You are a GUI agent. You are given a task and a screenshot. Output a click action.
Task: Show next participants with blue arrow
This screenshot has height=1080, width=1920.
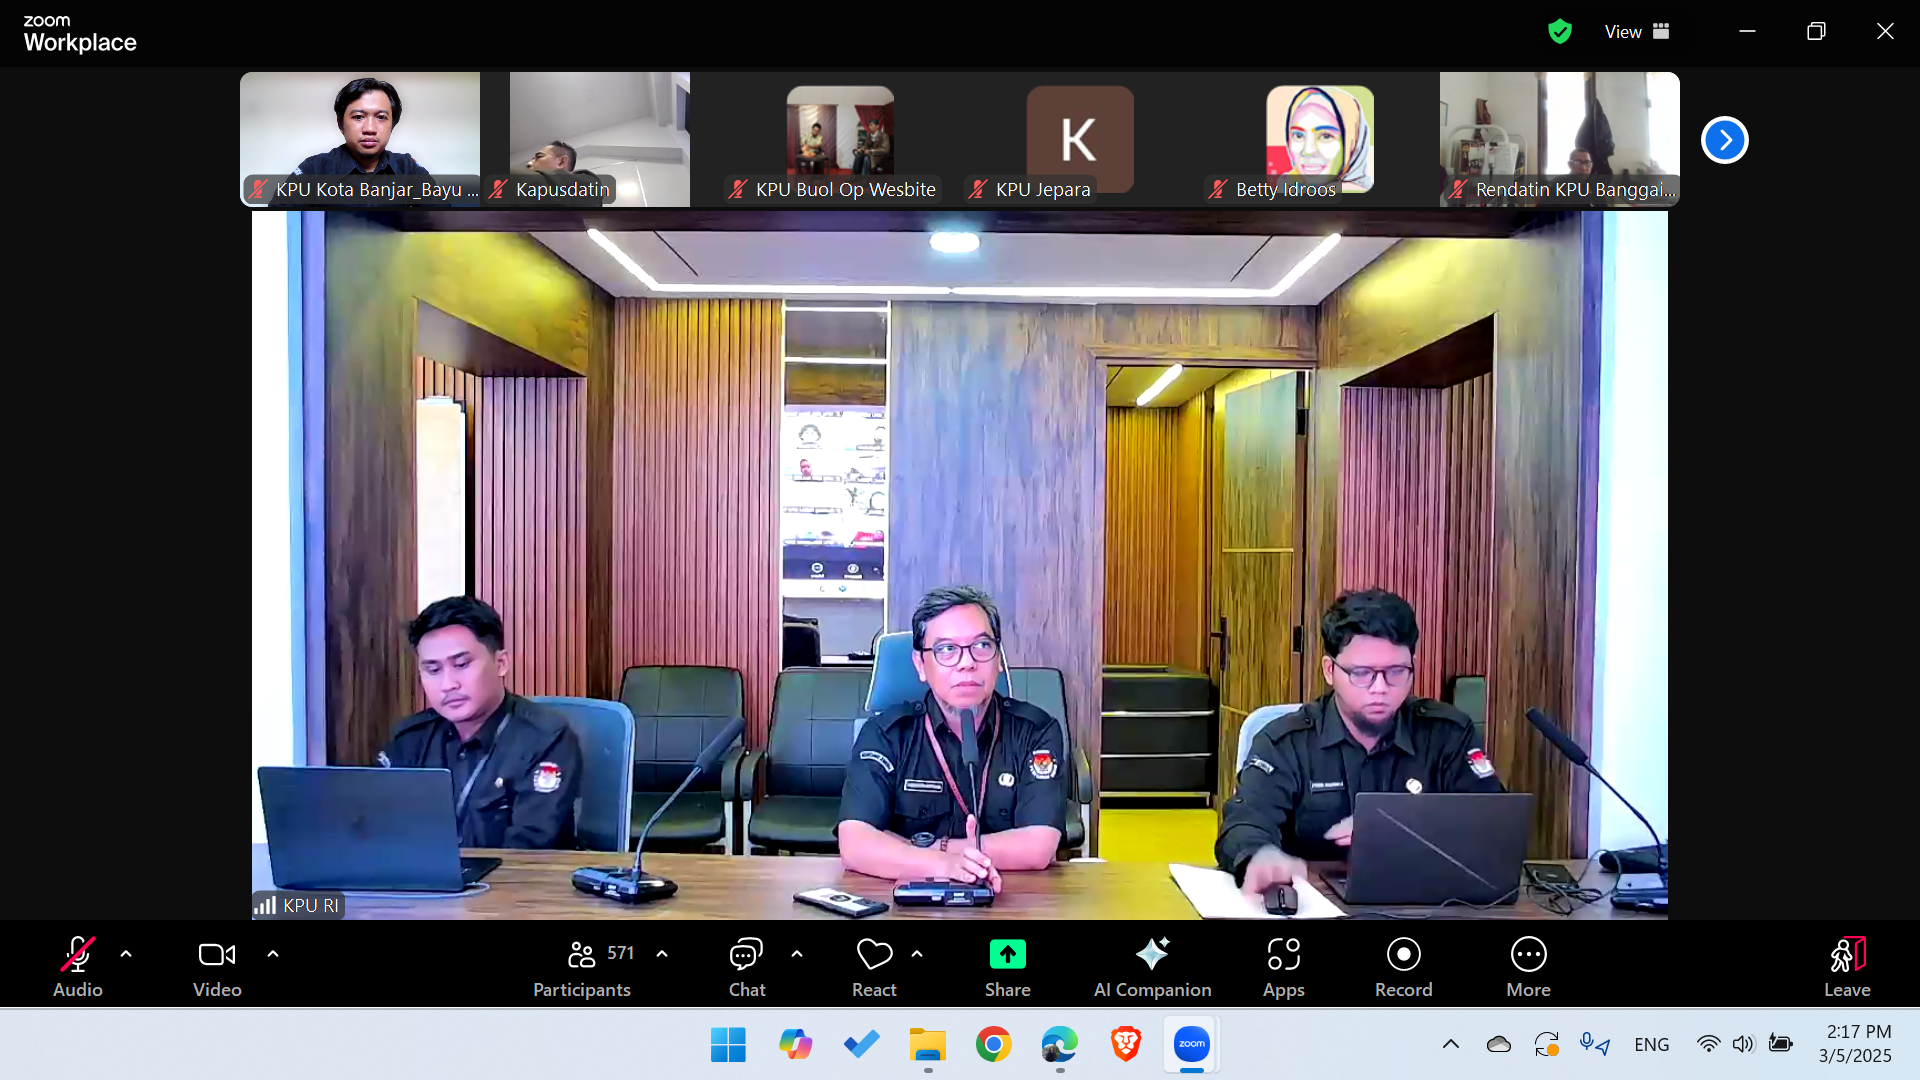1724,140
